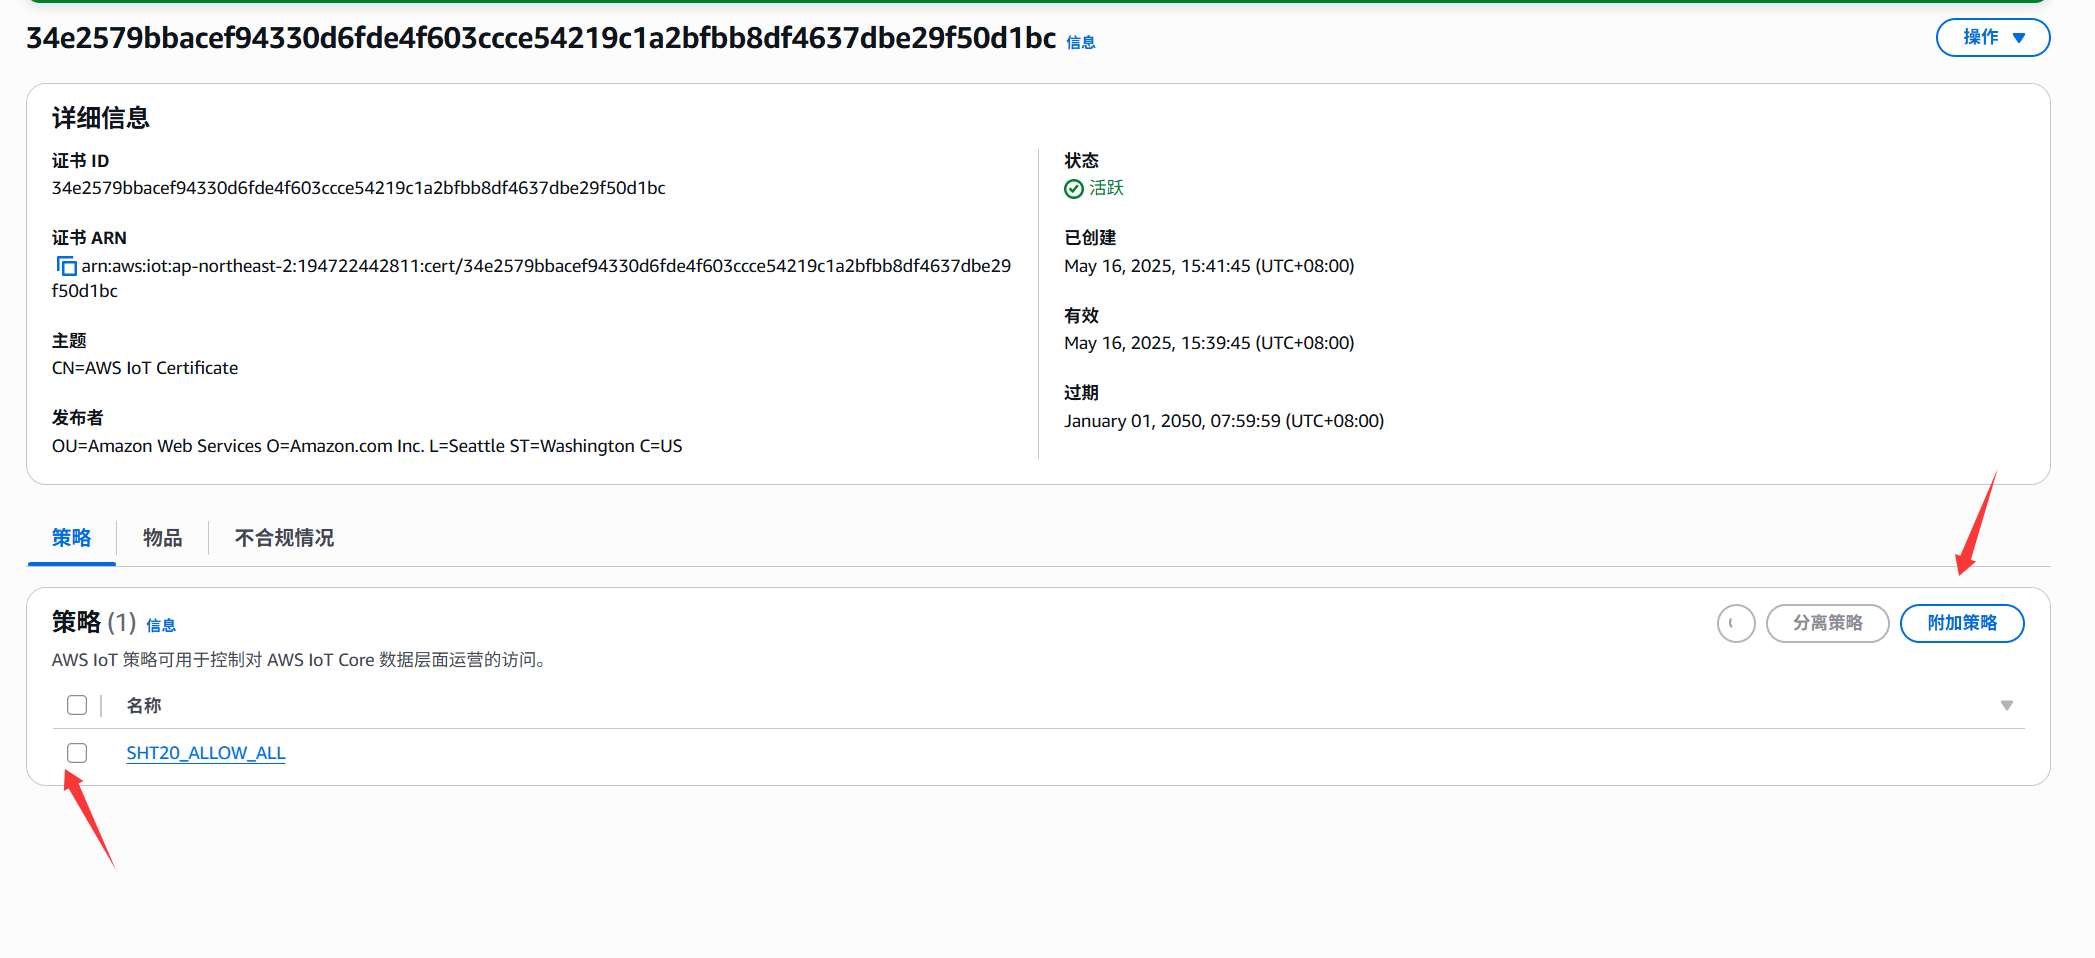The image size is (2095, 958).
Task: Open the 操作 dropdown menu
Action: [x=1992, y=38]
